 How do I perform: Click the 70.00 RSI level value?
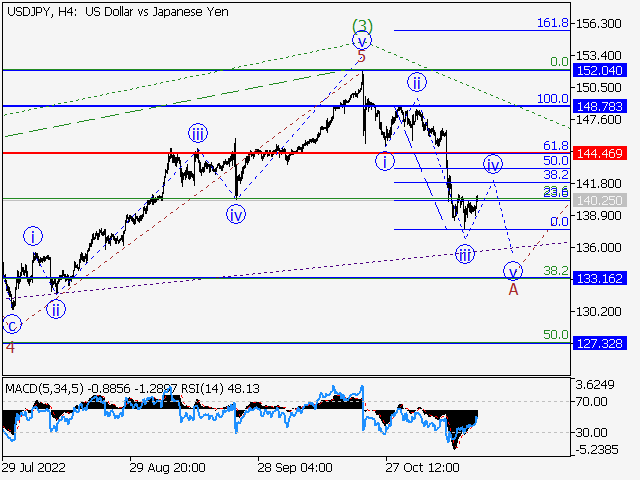591,402
